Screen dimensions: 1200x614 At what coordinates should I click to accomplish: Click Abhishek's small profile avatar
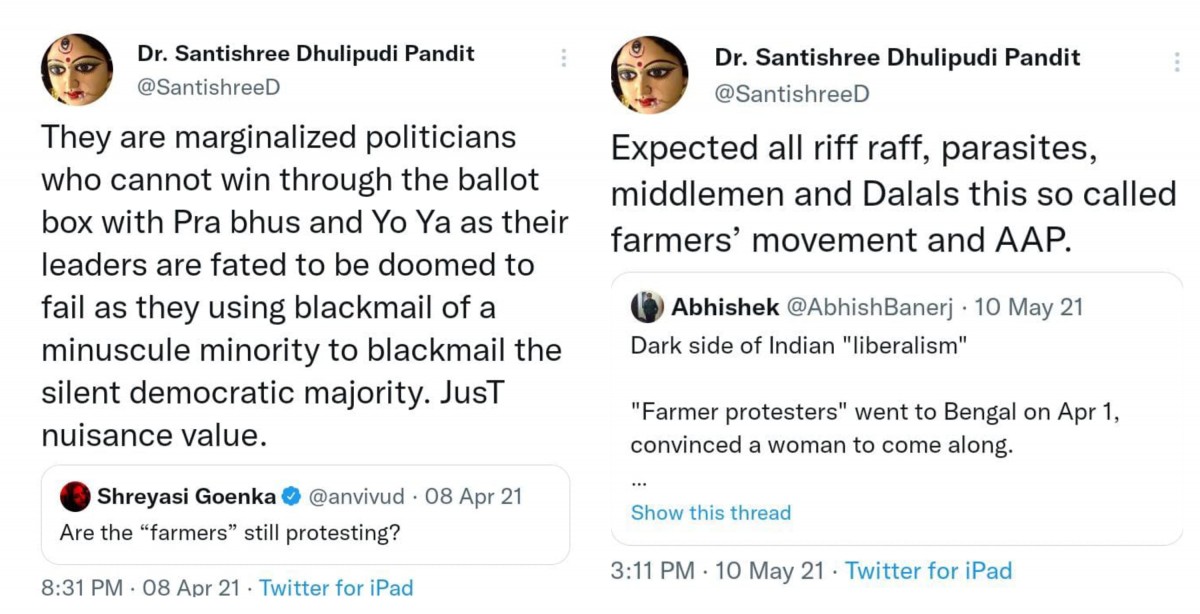pyautogui.click(x=647, y=307)
